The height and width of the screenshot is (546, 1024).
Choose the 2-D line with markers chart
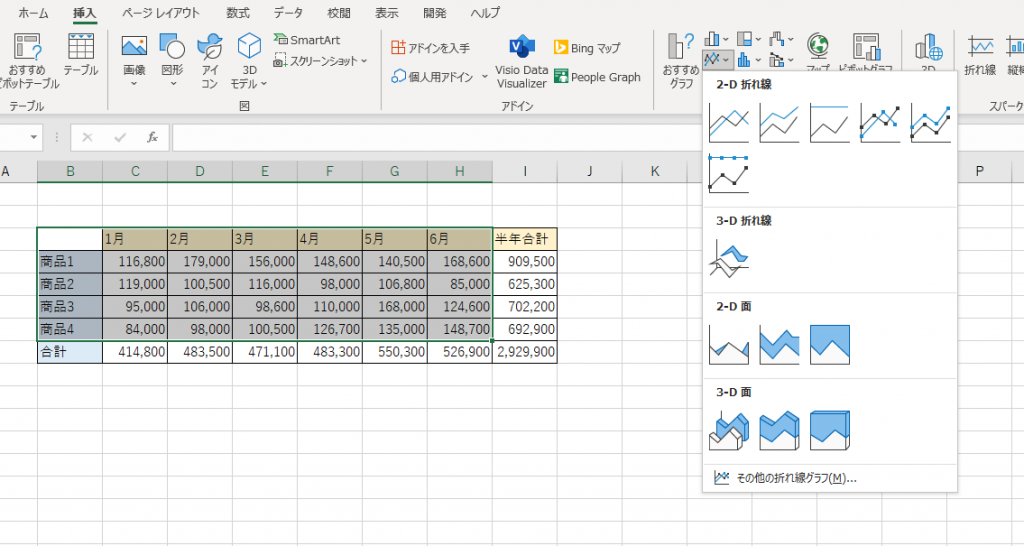880,124
